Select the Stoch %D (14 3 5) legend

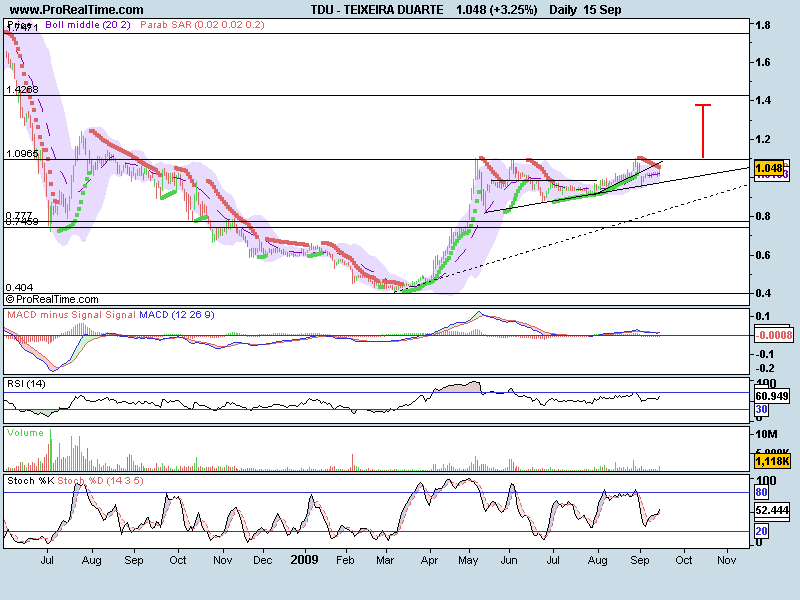tap(101, 481)
